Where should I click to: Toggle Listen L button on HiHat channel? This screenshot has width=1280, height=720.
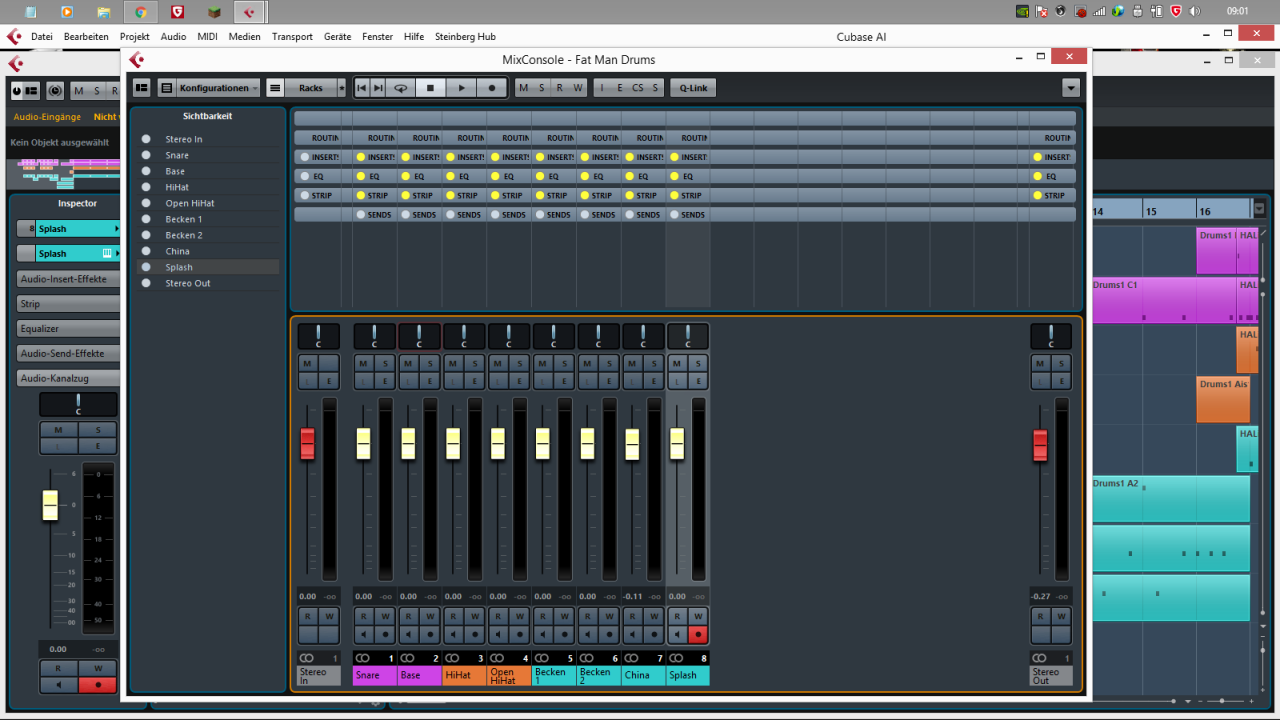[453, 381]
